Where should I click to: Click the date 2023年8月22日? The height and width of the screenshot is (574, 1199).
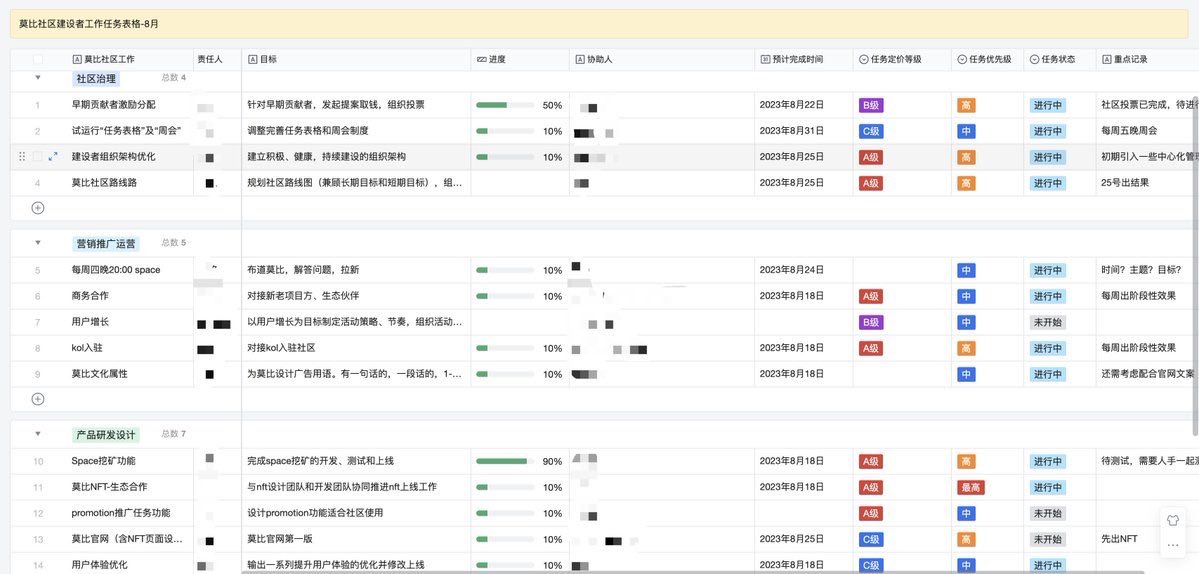[x=791, y=105]
